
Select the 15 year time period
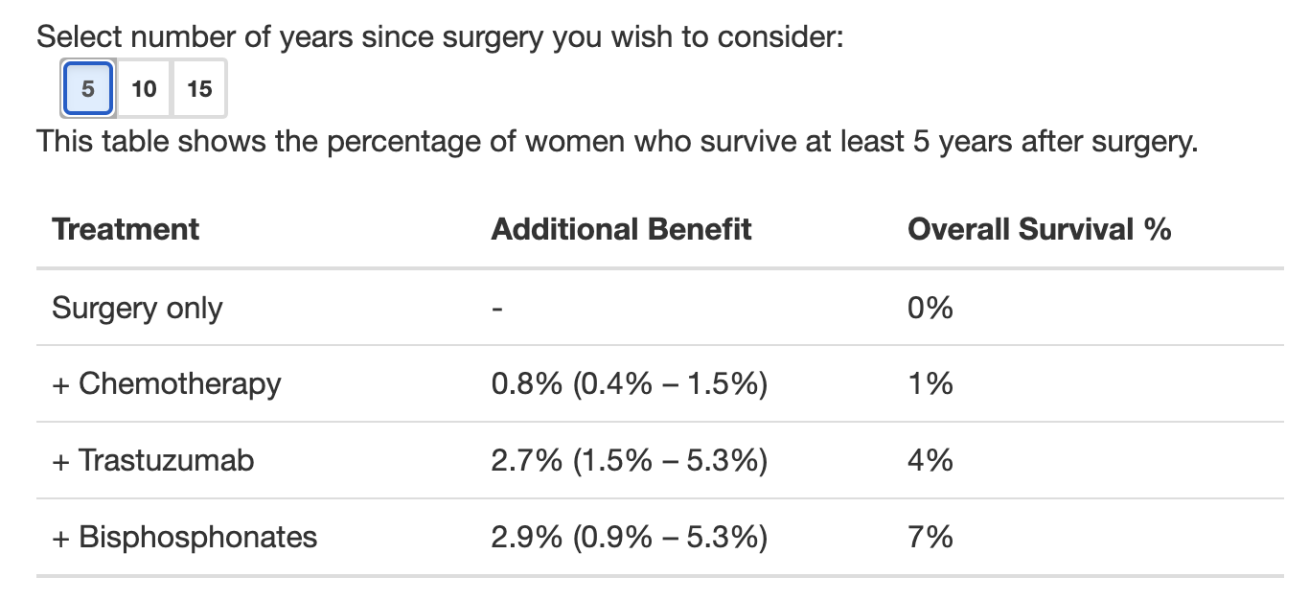coord(199,88)
